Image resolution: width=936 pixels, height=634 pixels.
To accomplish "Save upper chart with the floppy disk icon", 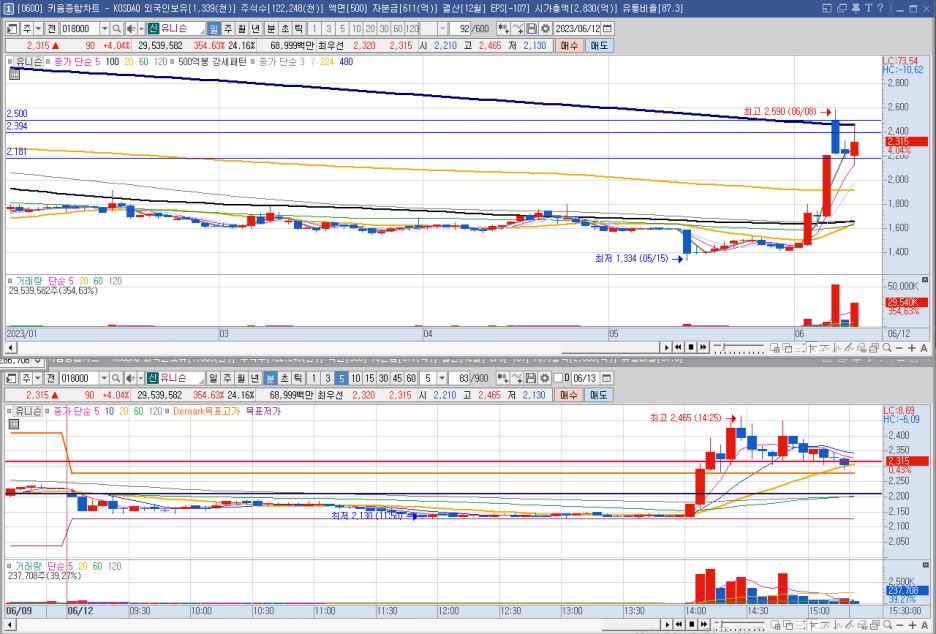I will pos(531,29).
